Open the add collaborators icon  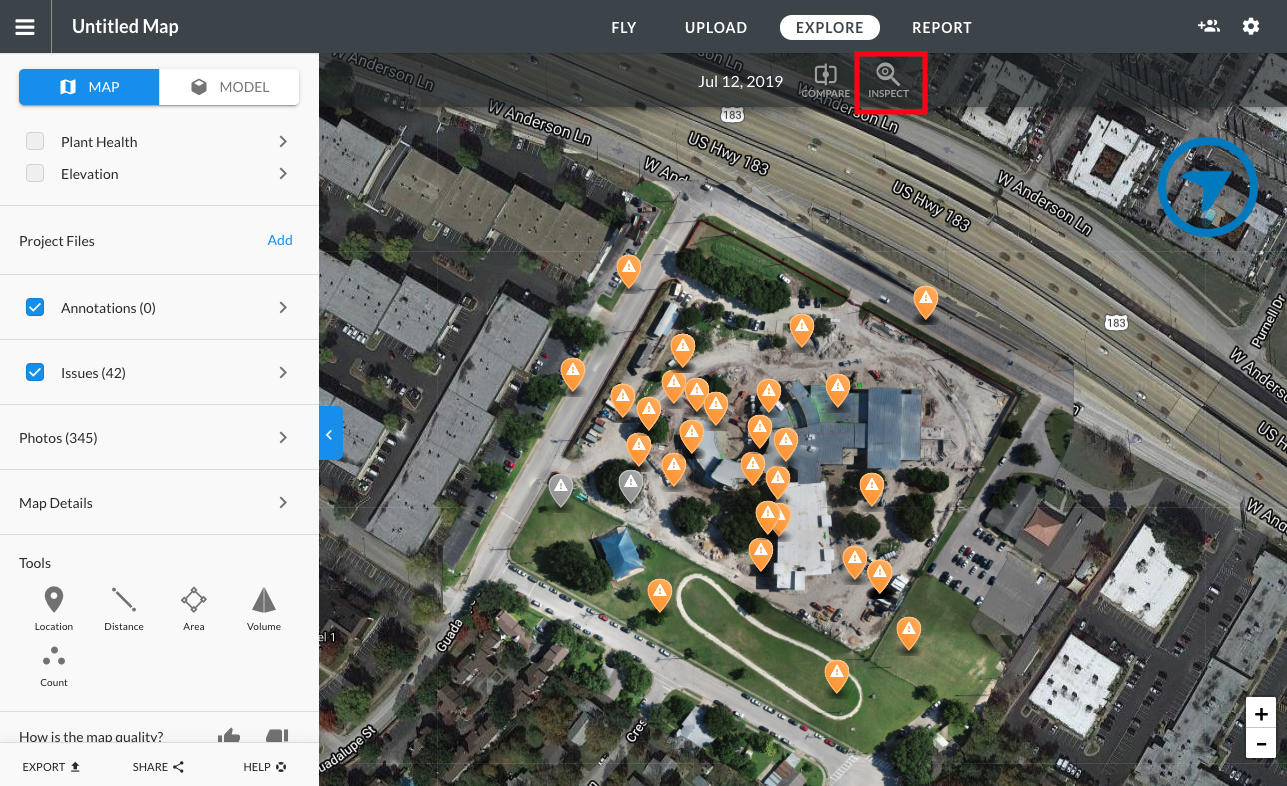[1208, 27]
